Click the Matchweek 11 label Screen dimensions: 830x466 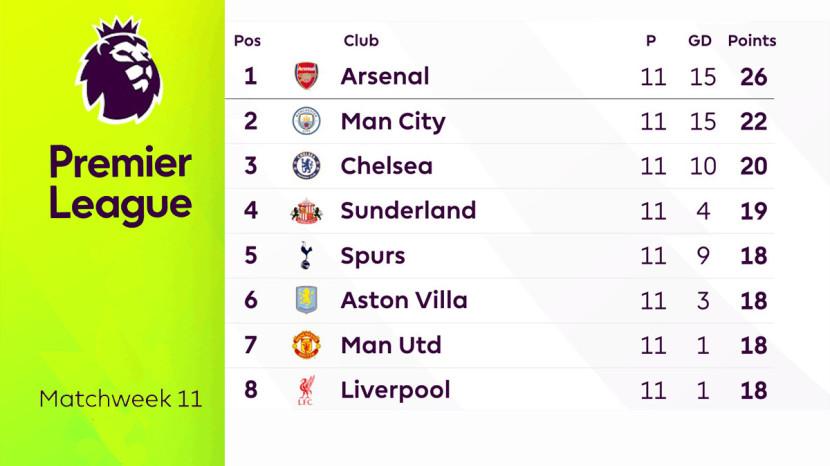[120, 399]
